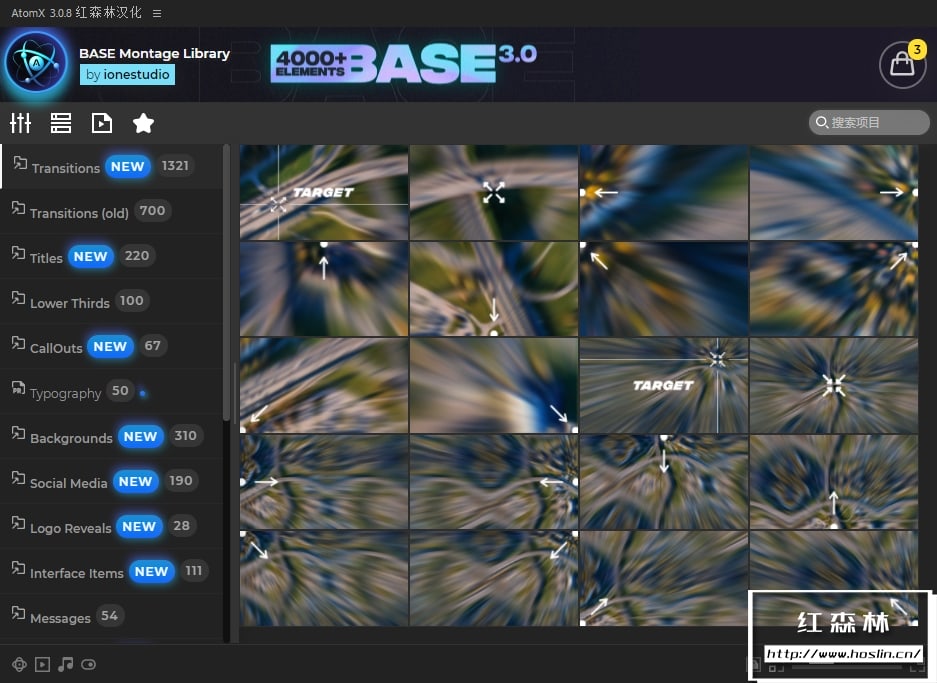
Task: Open first row collapse-arrows zoom thumbnail
Action: click(x=494, y=192)
